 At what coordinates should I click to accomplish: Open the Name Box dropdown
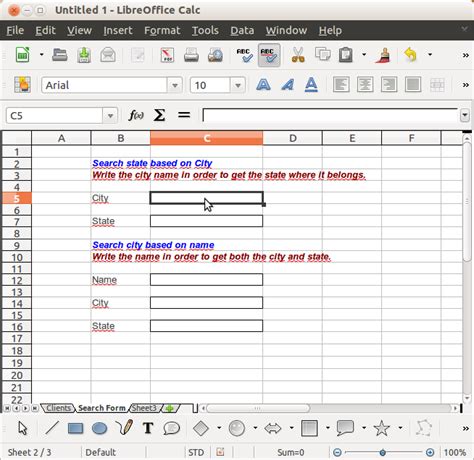tap(110, 116)
